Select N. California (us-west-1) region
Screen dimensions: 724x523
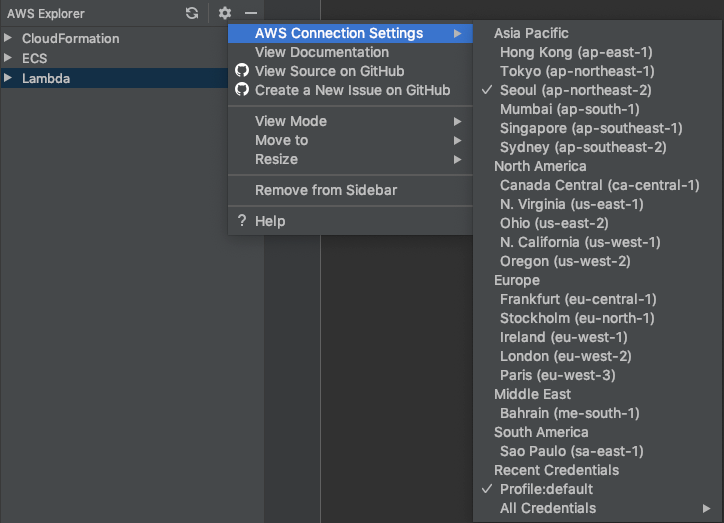tap(598, 242)
